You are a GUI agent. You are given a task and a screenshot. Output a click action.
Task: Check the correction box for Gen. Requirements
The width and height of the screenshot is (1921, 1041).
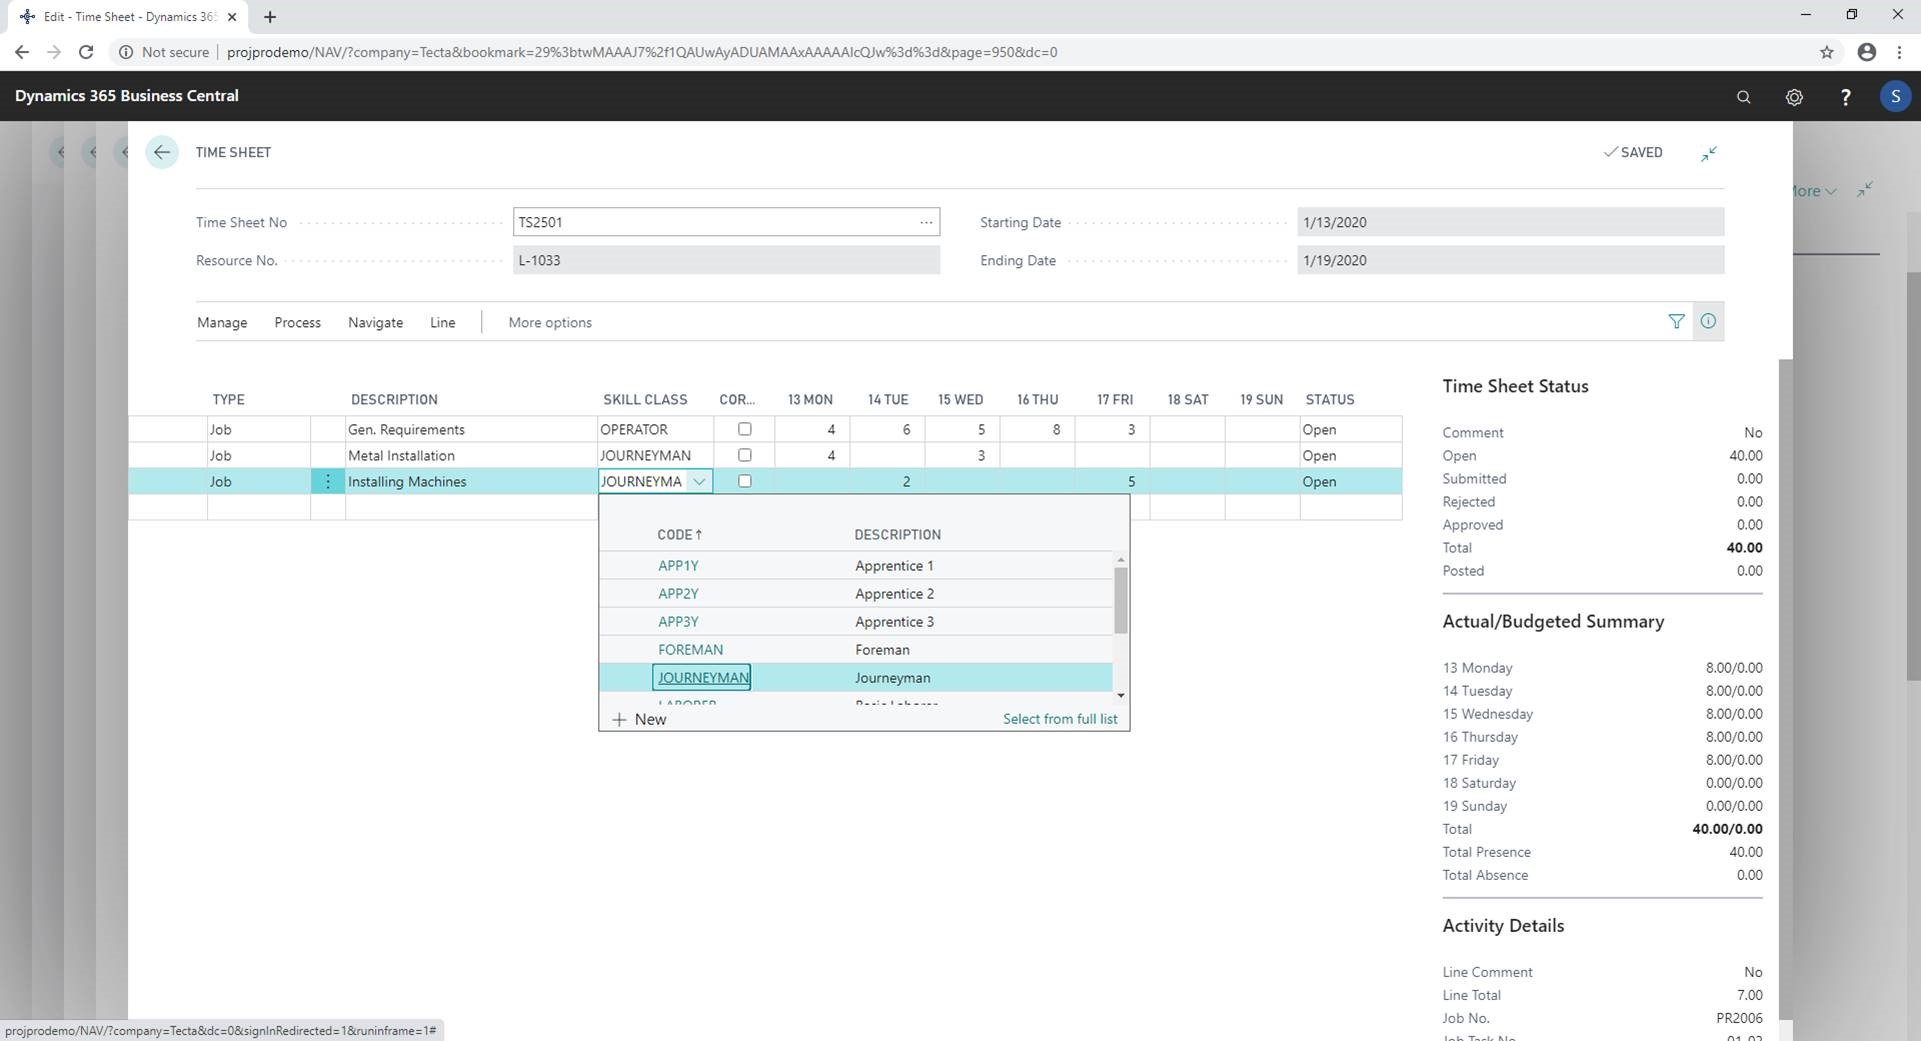point(744,429)
